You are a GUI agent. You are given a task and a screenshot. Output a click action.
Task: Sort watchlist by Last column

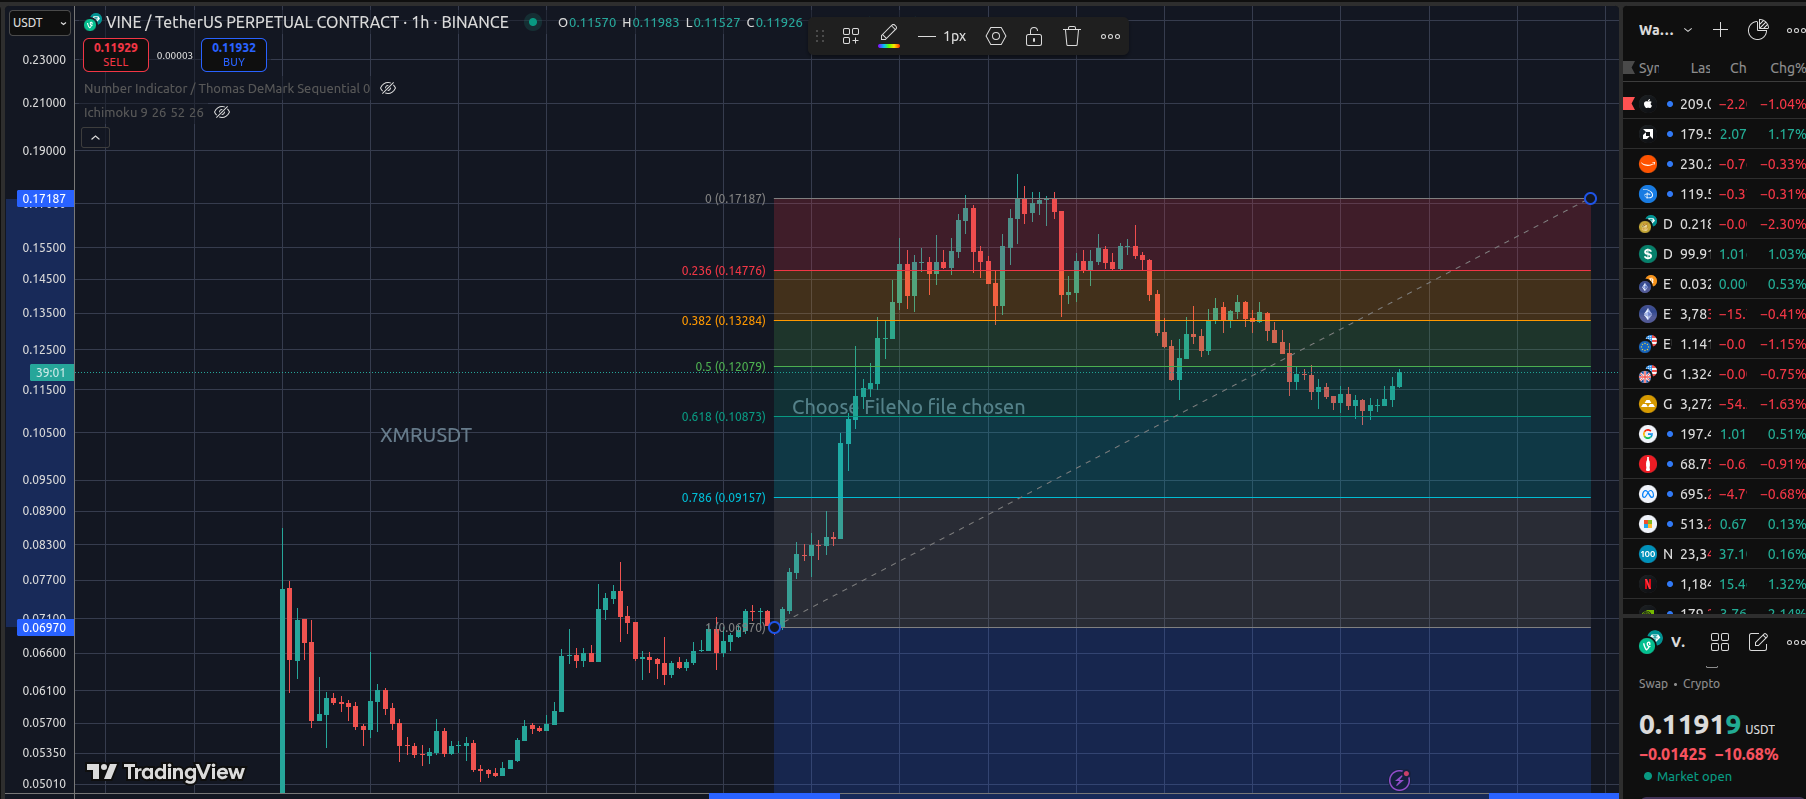(1700, 68)
